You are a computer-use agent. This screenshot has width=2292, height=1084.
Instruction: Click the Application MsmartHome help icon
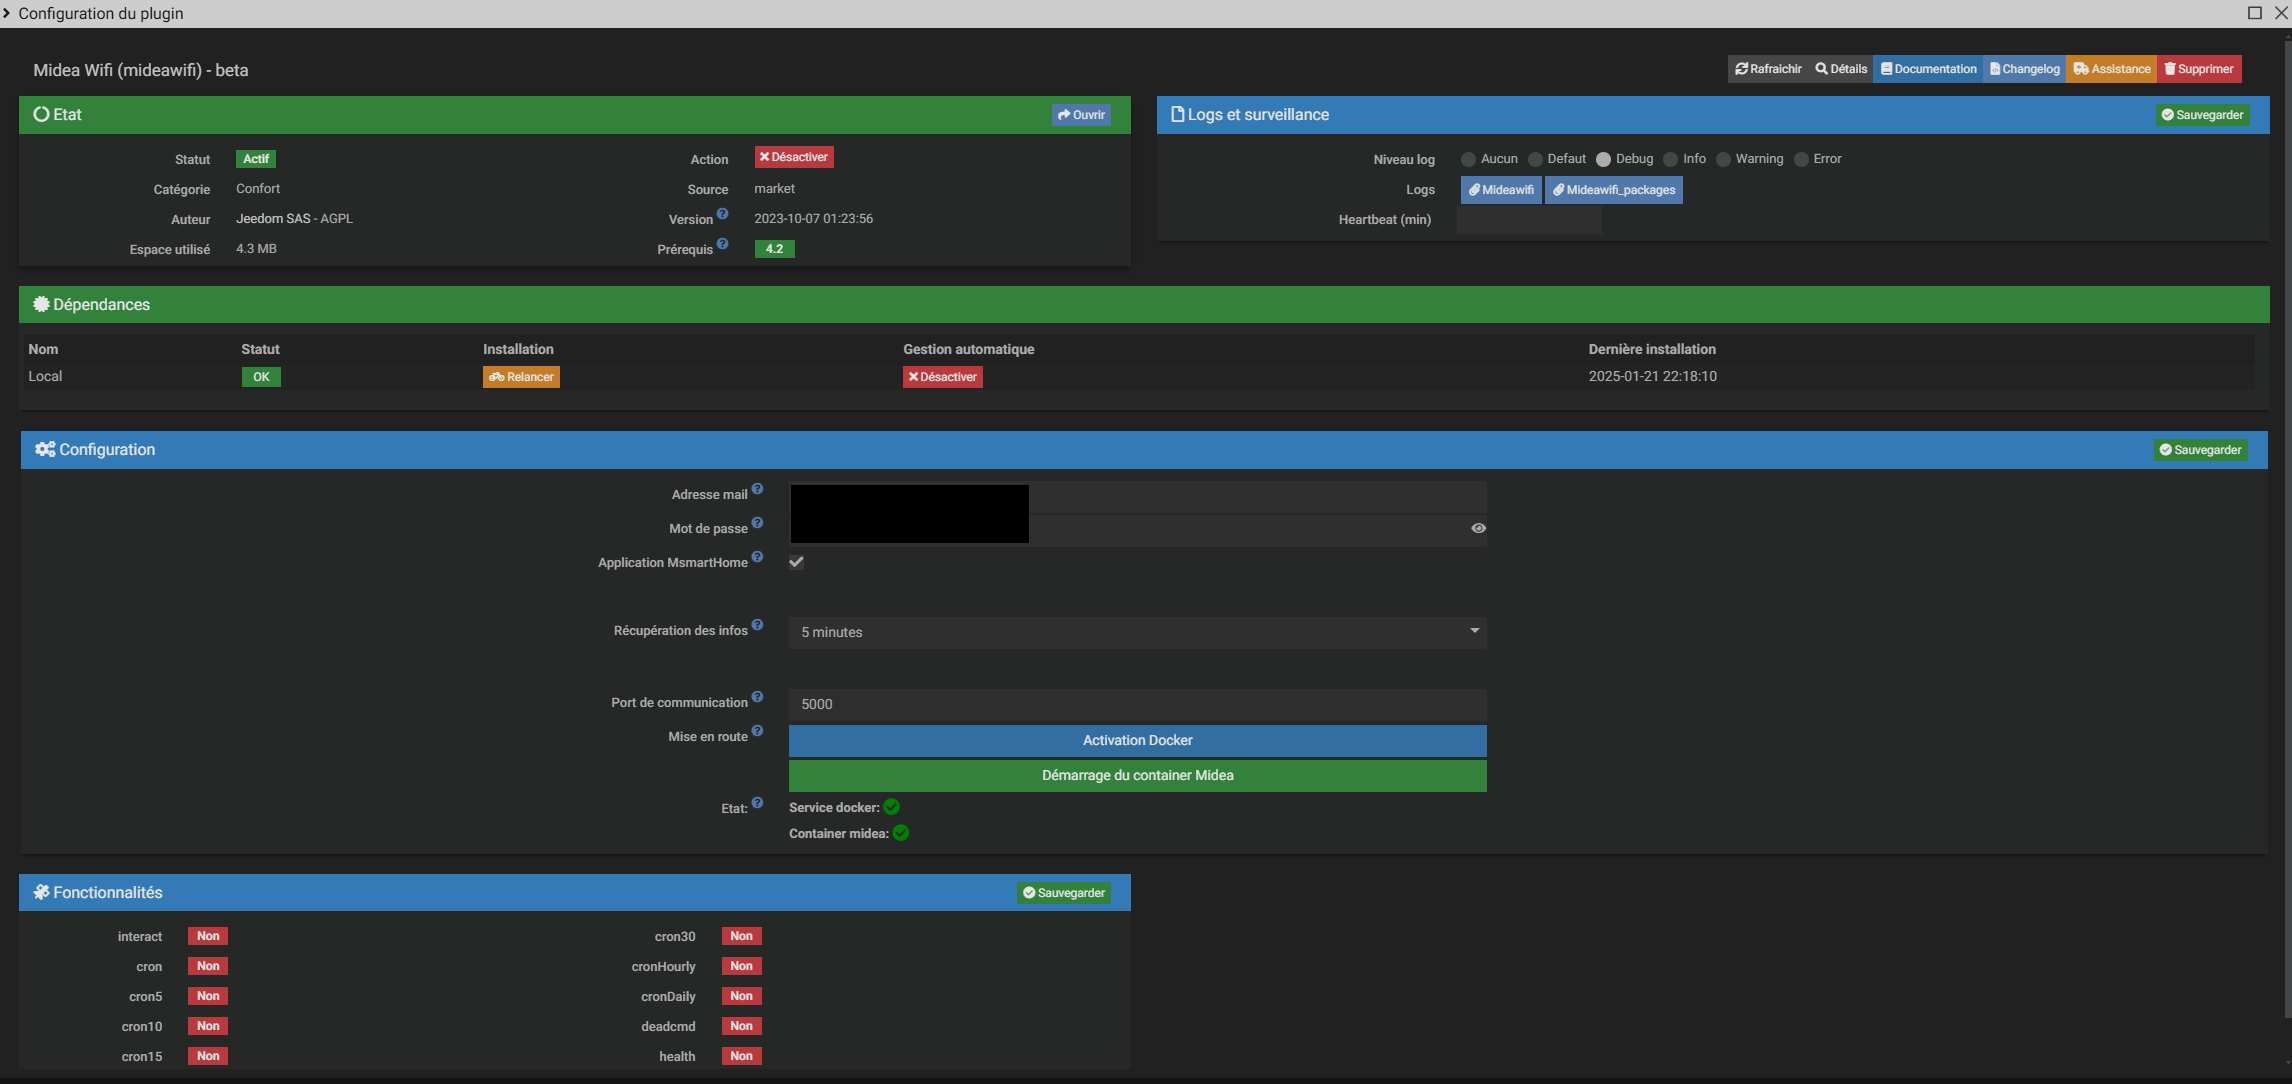(757, 557)
